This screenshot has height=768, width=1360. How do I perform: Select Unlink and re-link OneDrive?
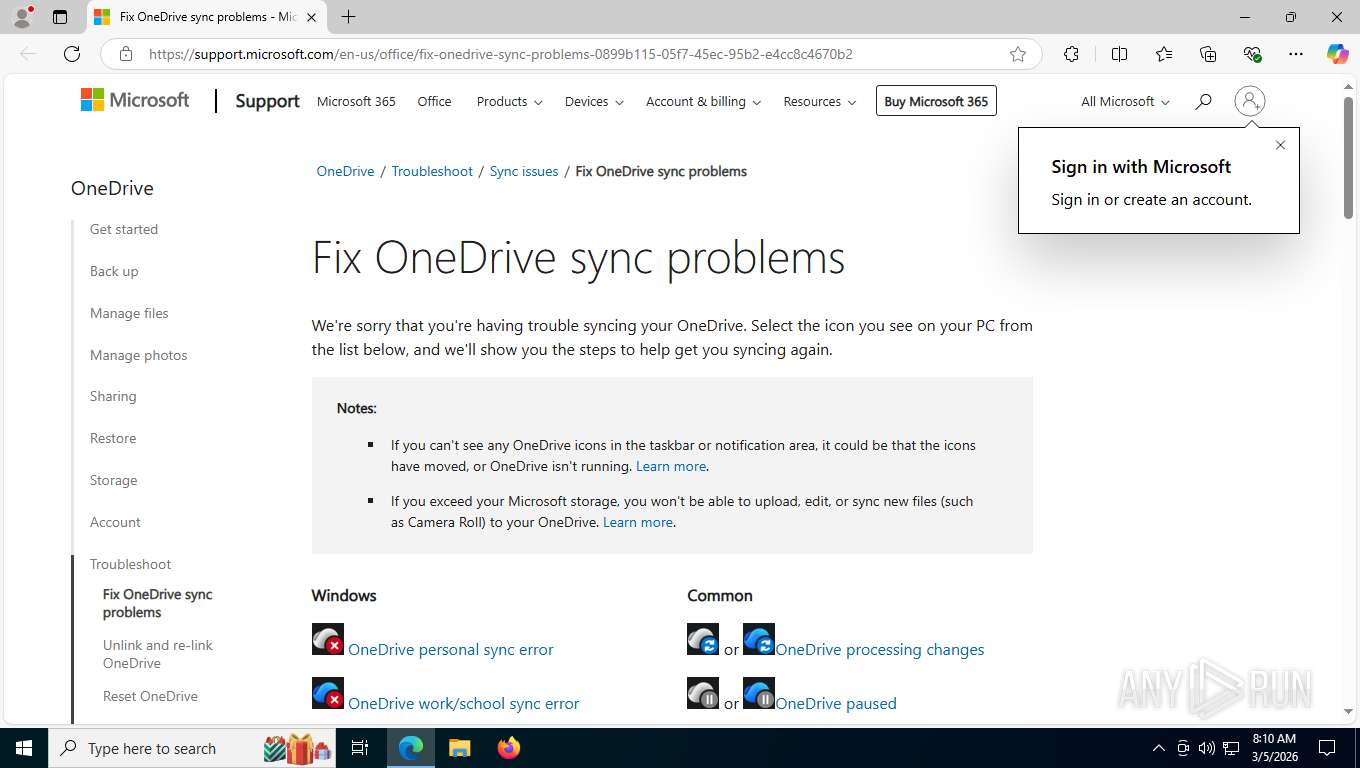[x=158, y=654]
